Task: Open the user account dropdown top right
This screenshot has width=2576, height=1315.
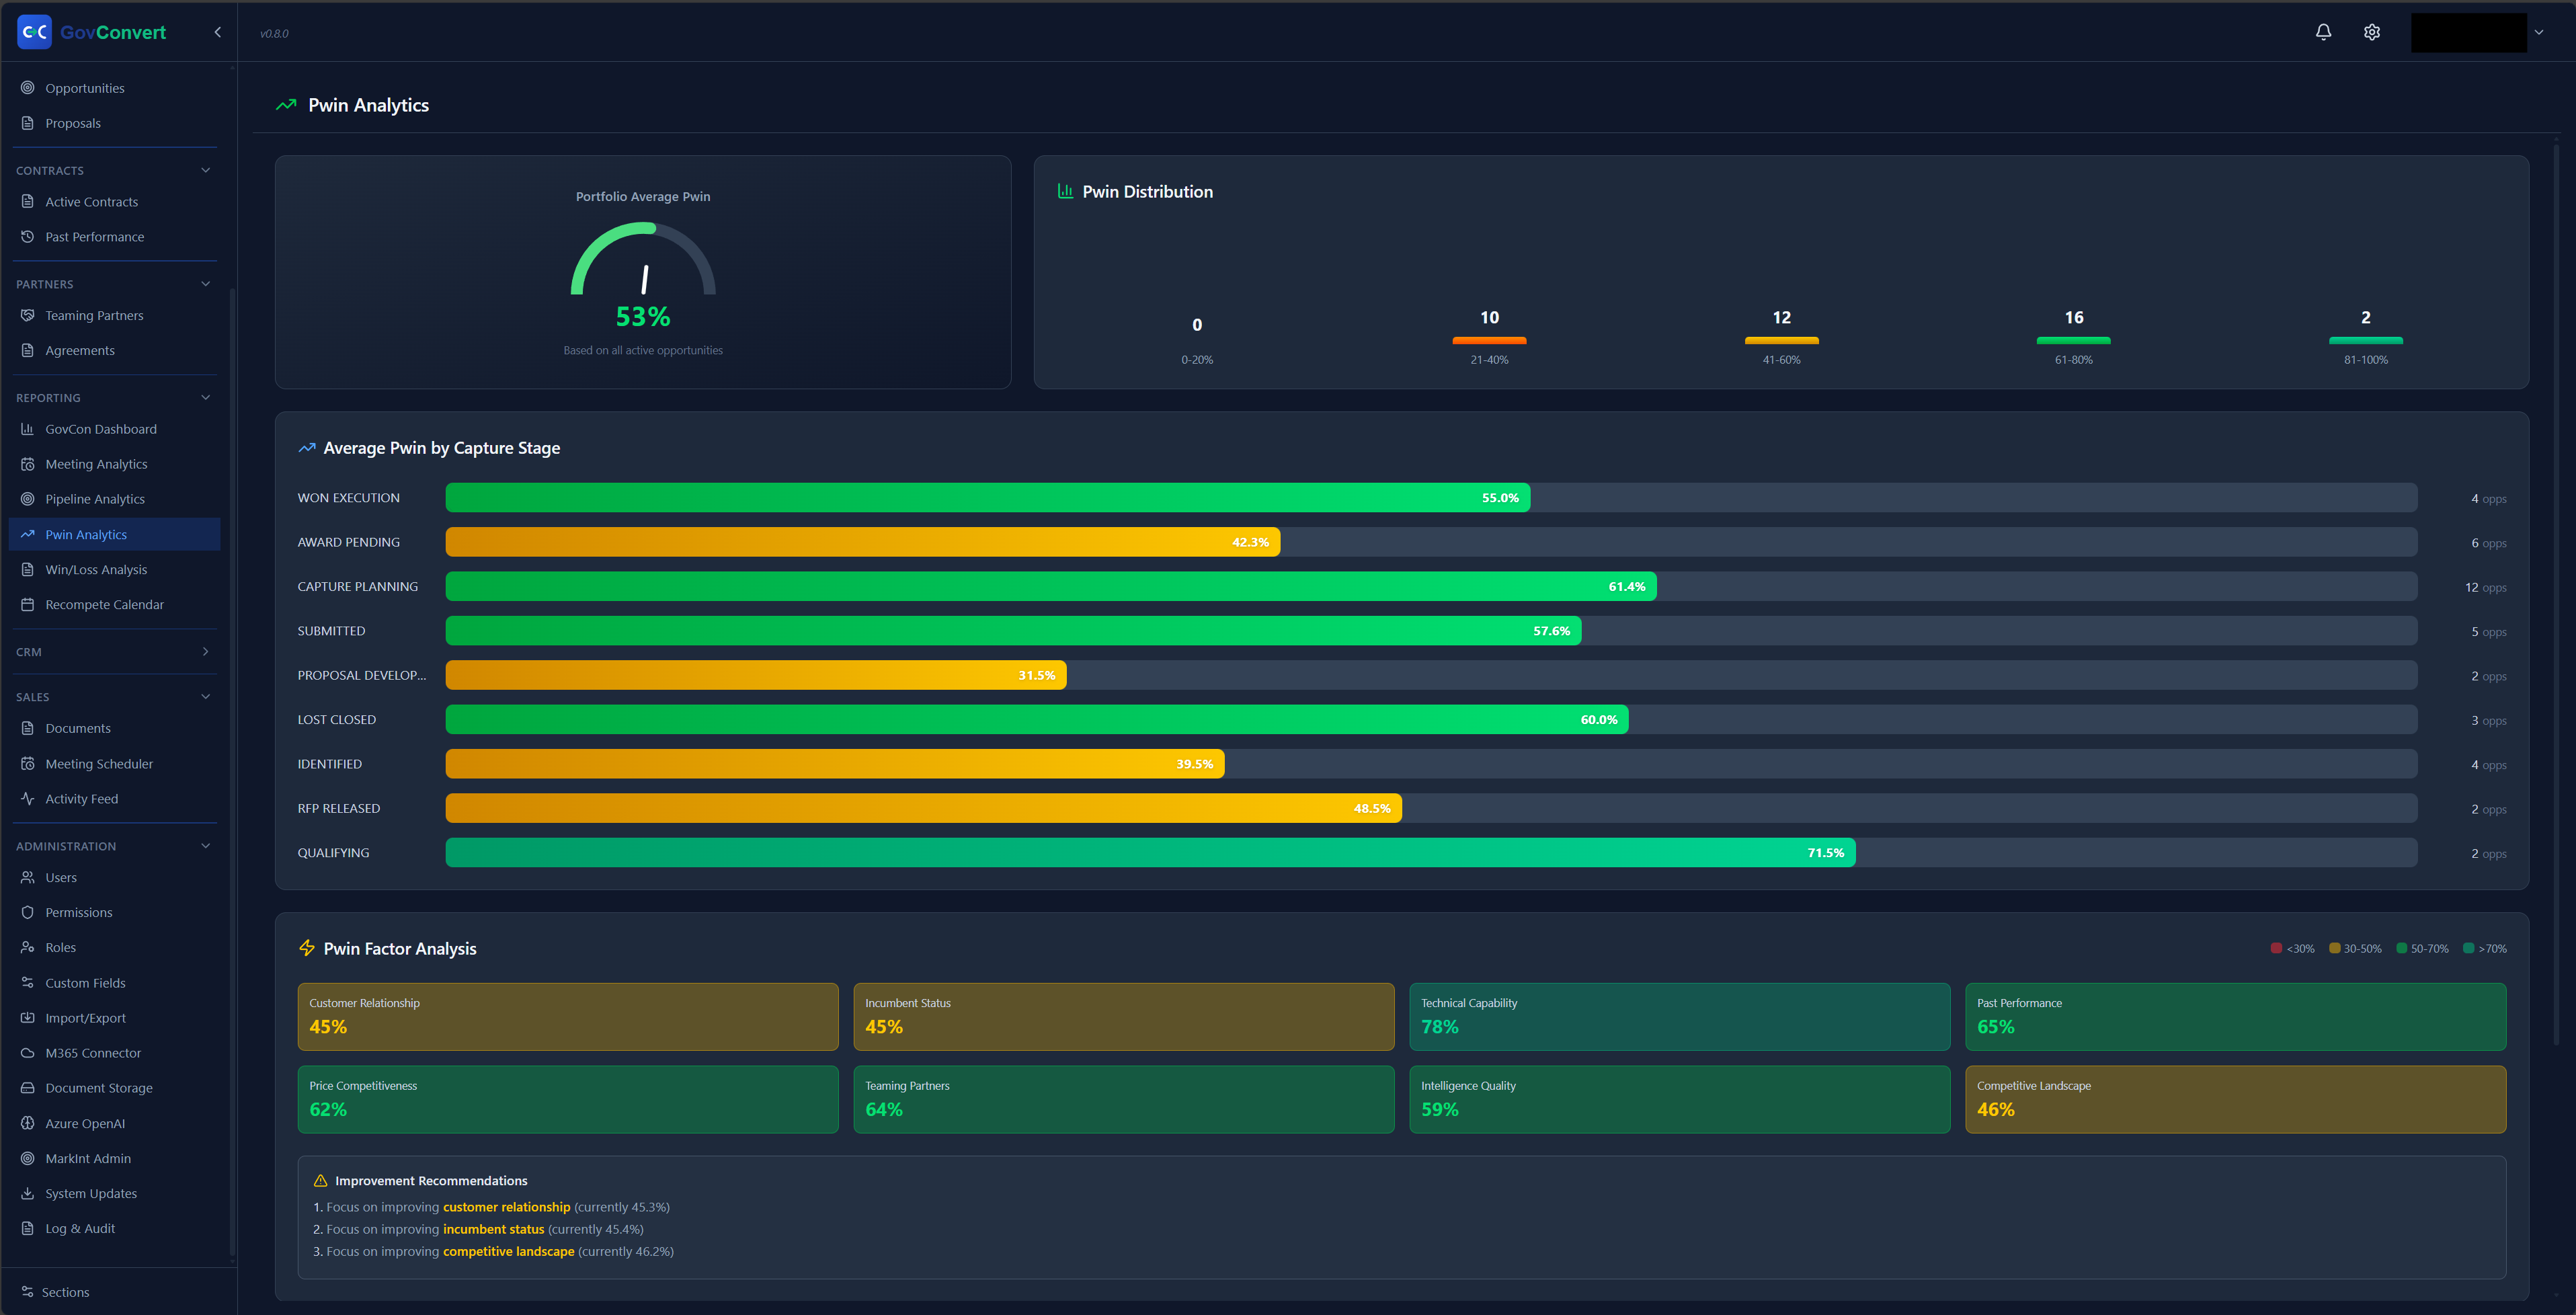Action: pyautogui.click(x=2538, y=31)
